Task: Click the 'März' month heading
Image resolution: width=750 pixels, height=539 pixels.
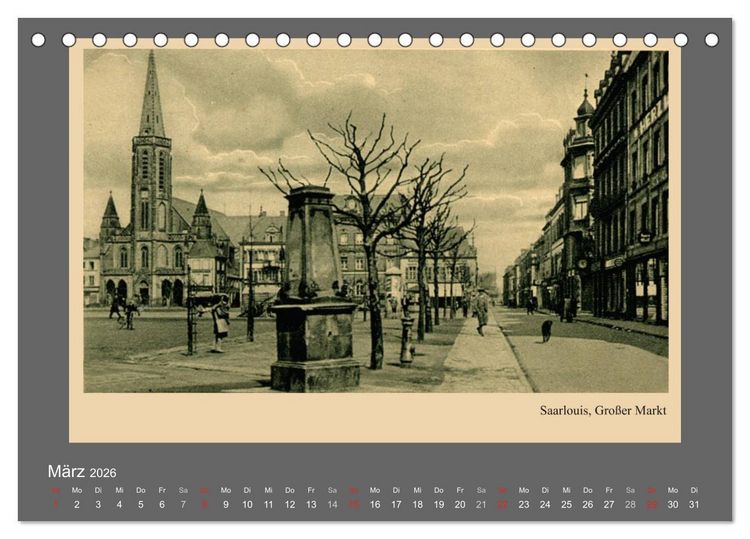Action: pos(66,471)
